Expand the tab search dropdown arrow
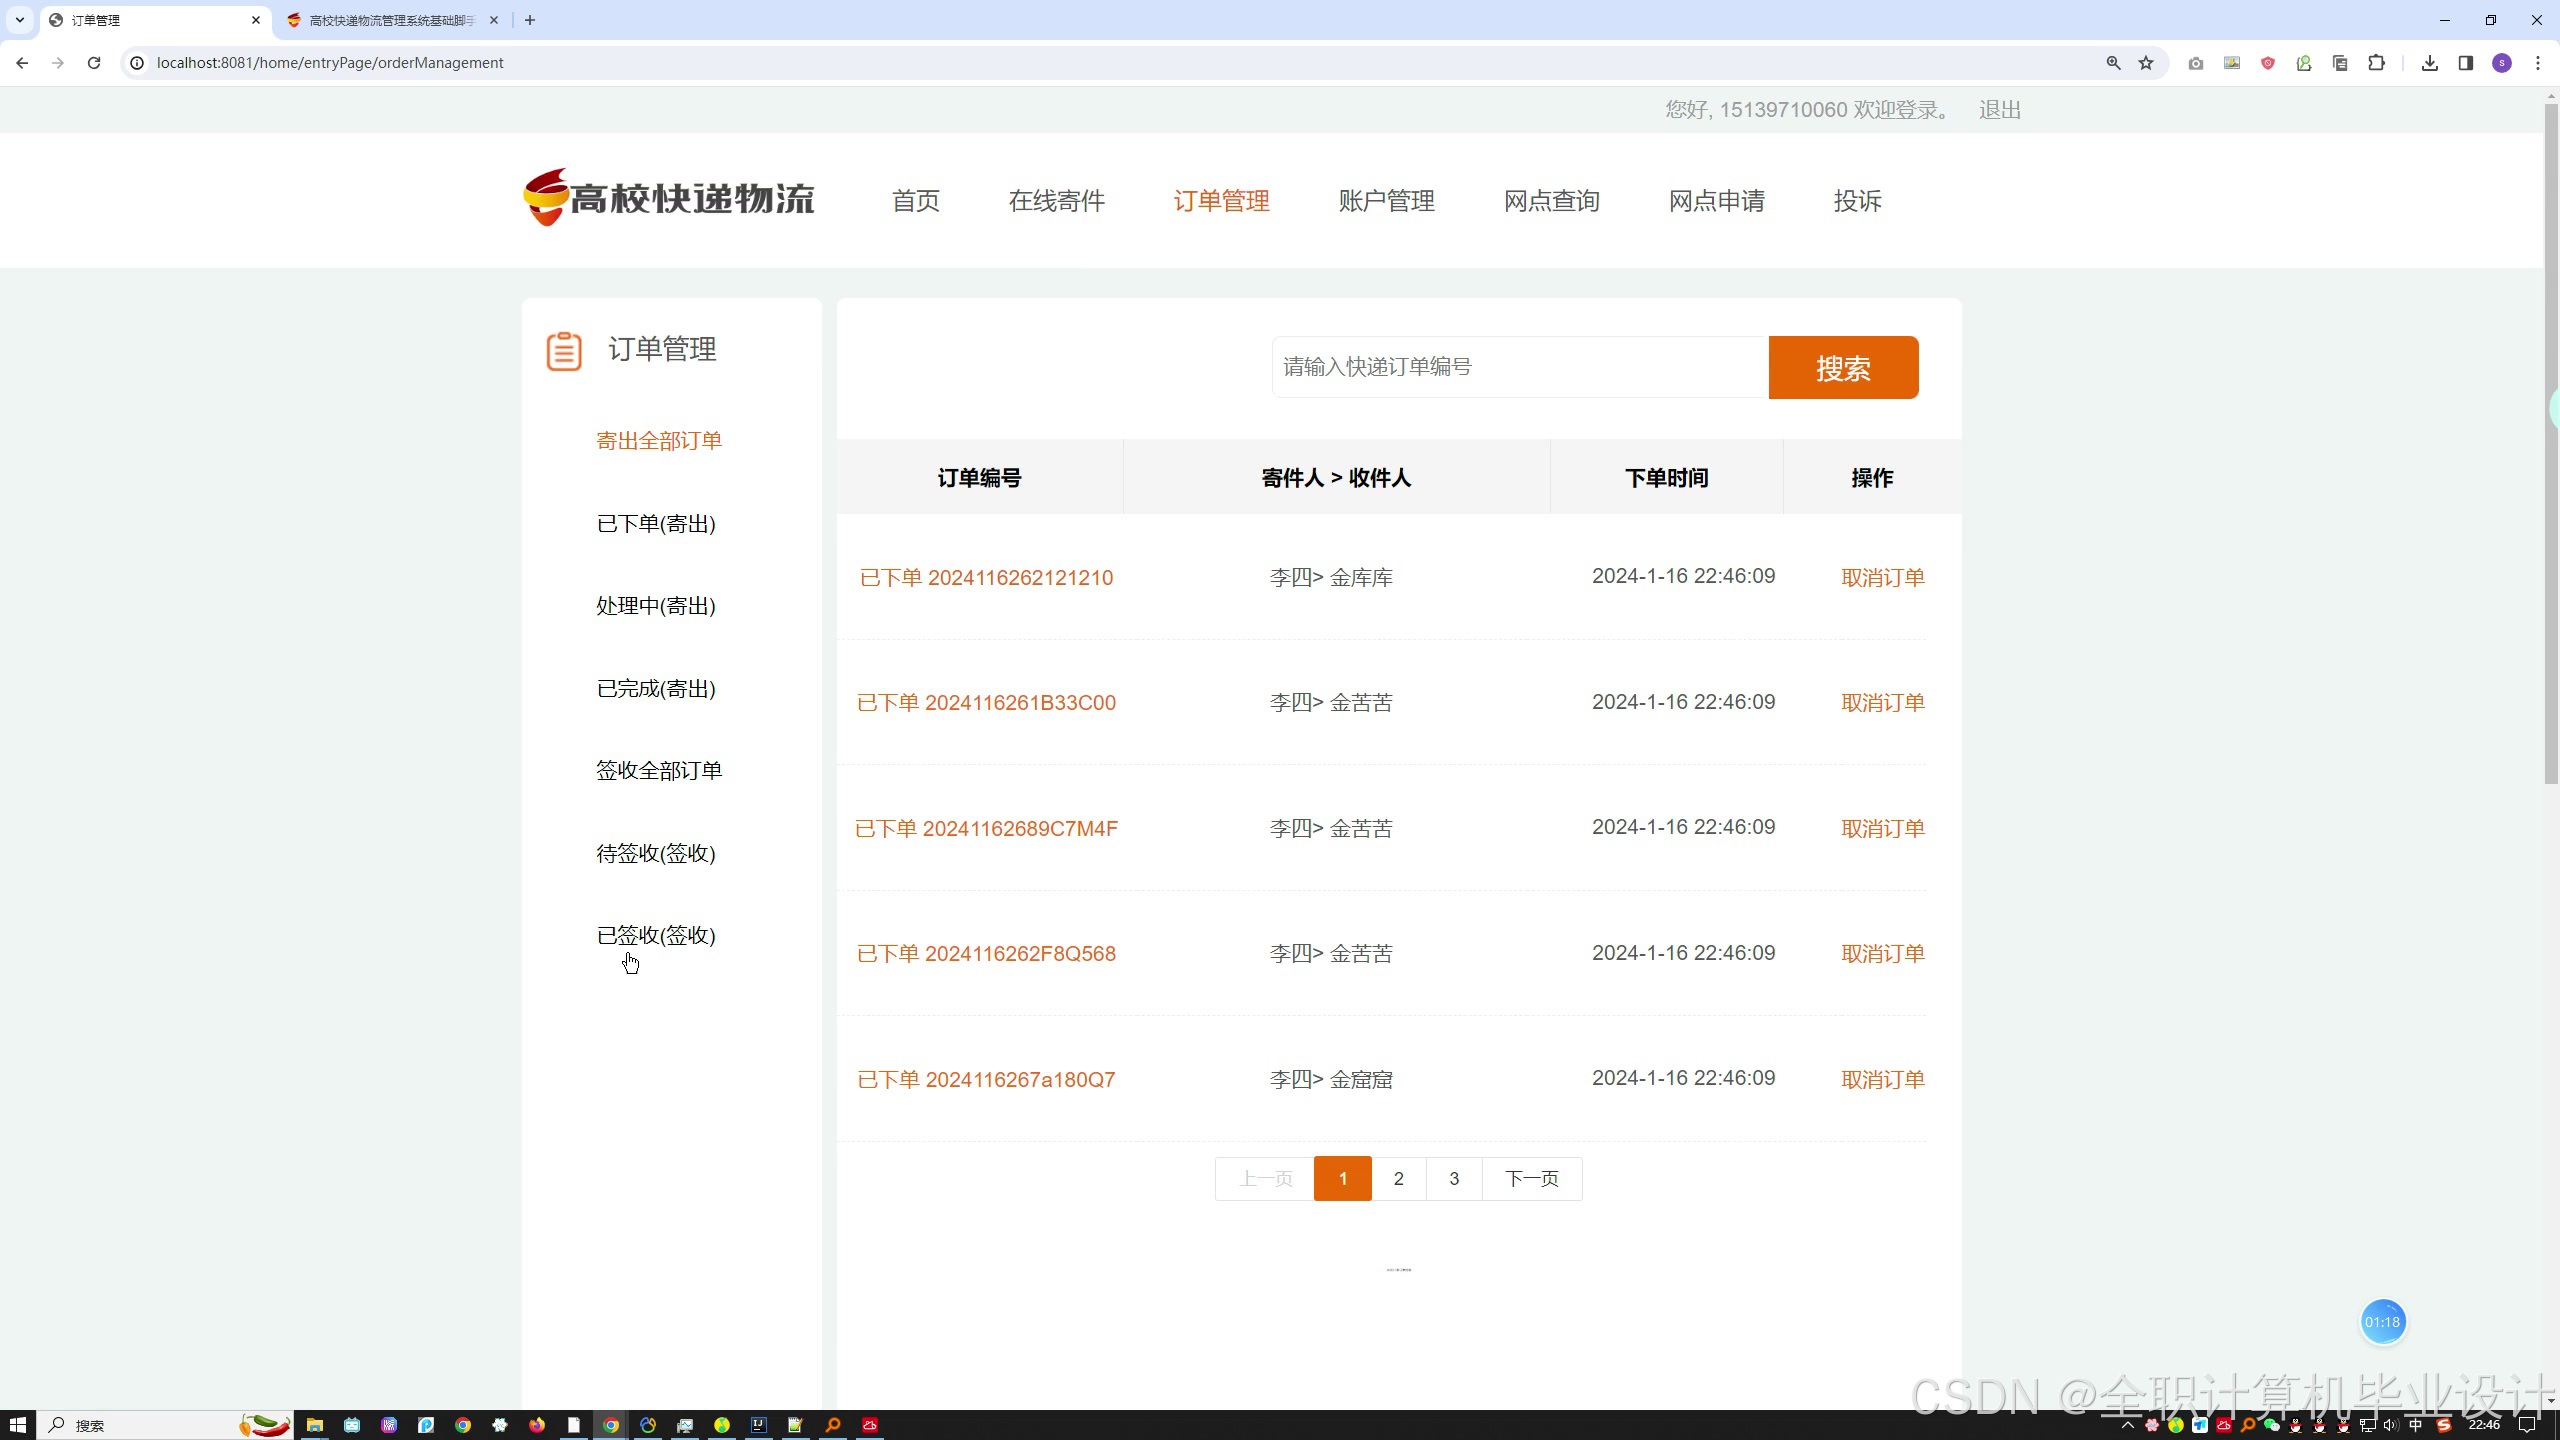 (19, 20)
